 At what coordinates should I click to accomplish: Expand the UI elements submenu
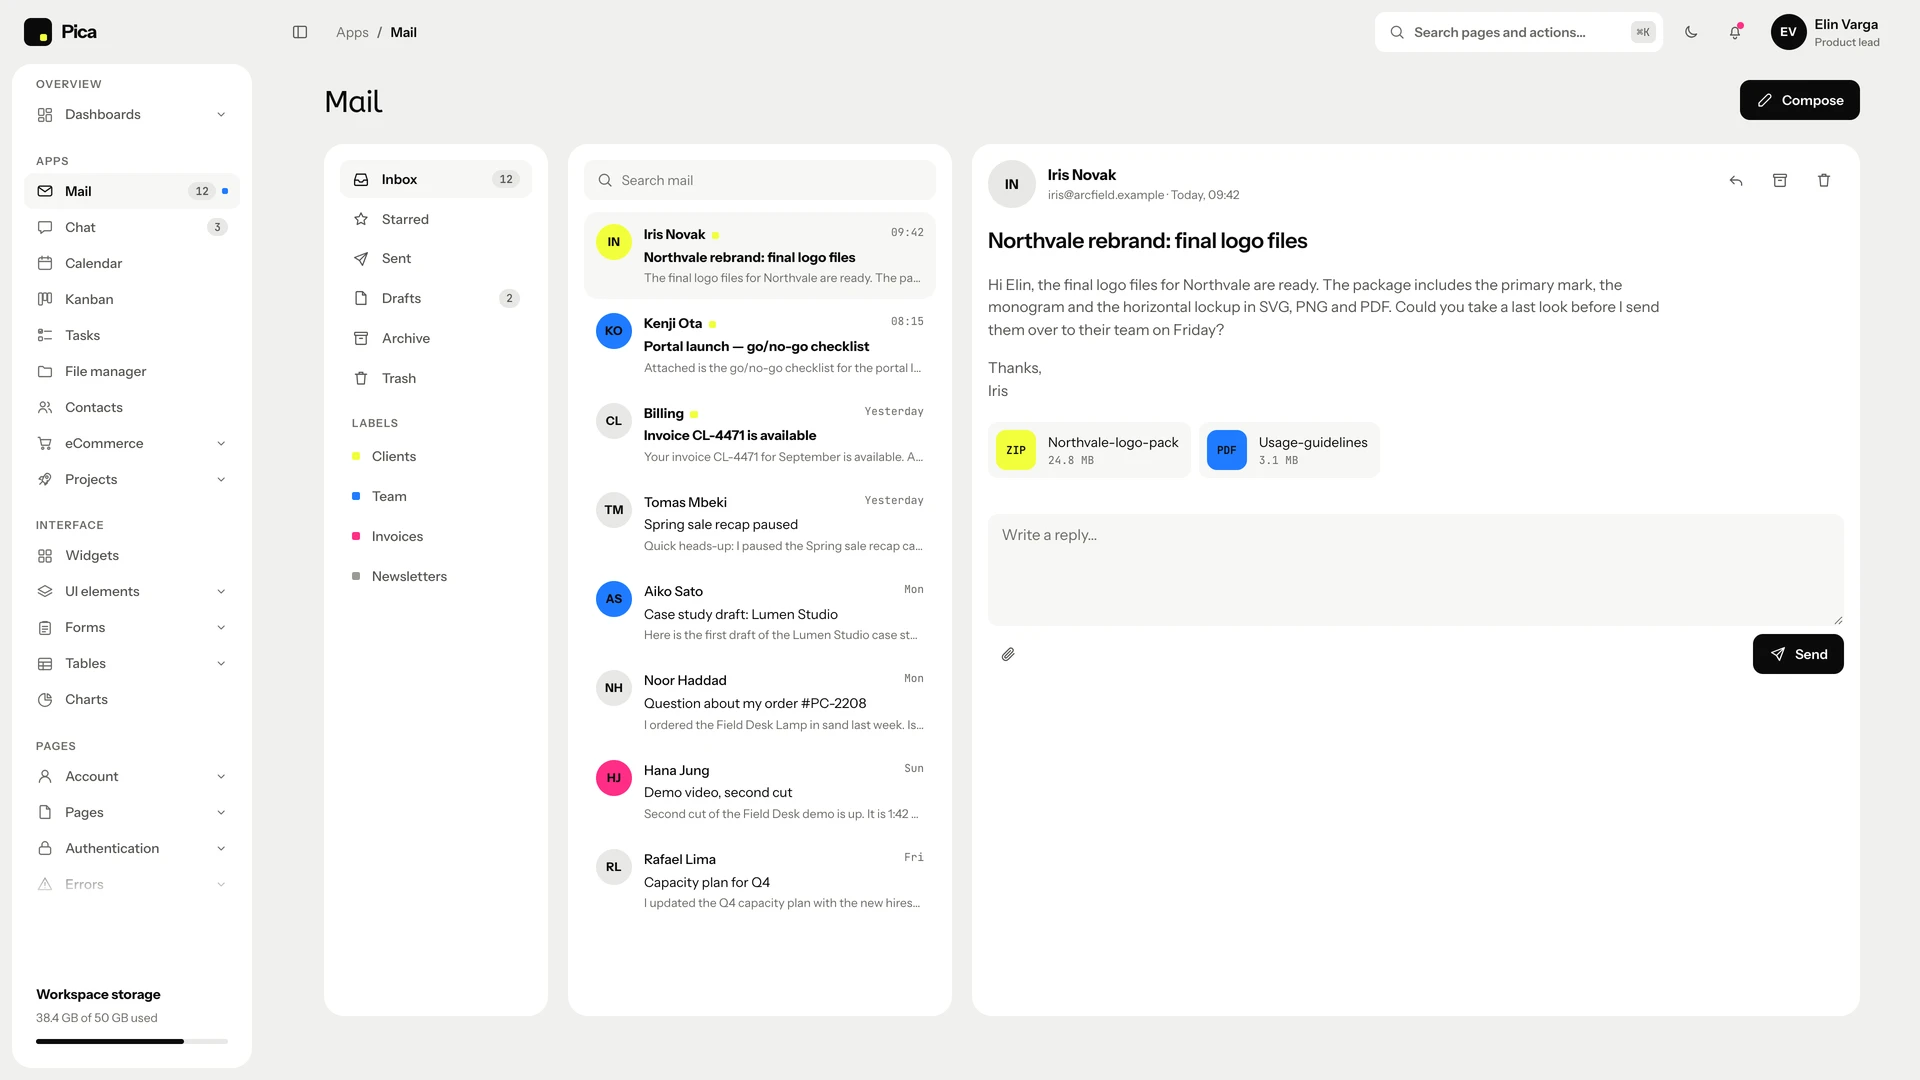pyautogui.click(x=132, y=591)
